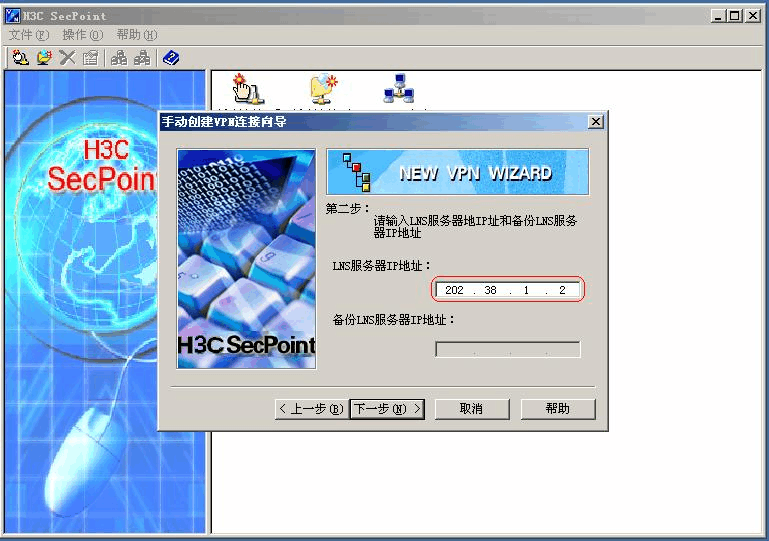Click the delete X toolbar icon
The image size is (769, 541).
[67, 58]
